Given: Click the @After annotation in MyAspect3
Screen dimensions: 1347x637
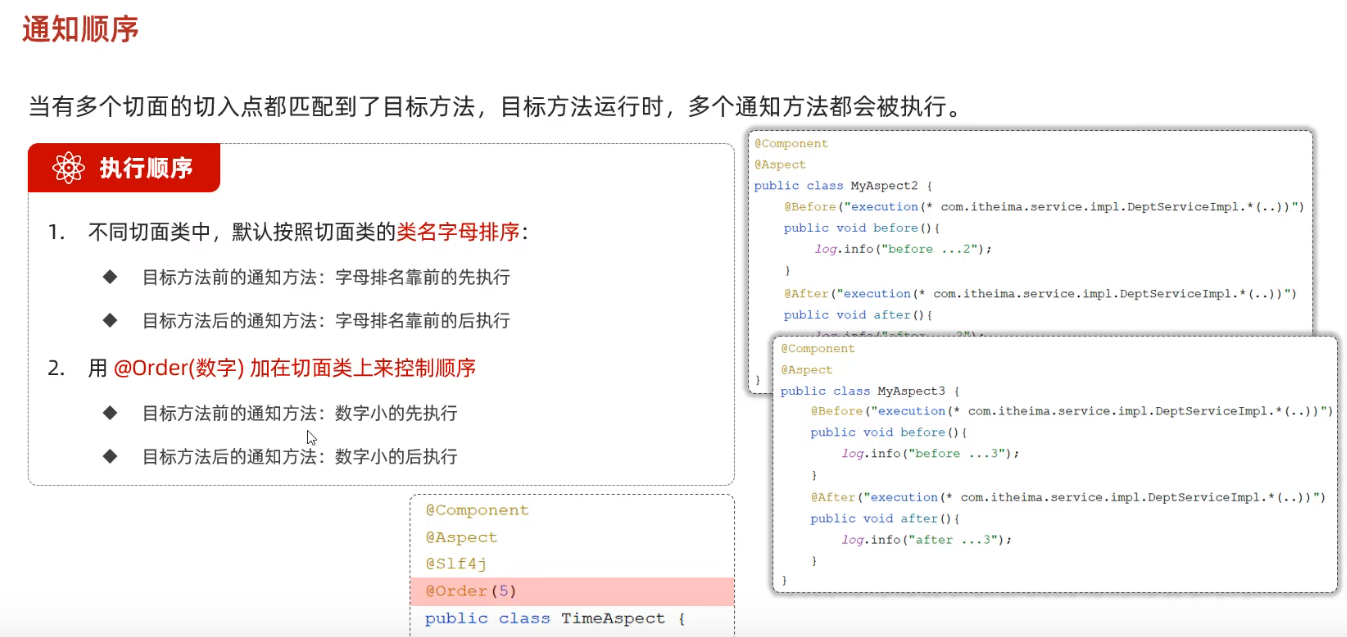Looking at the screenshot, I should (x=1068, y=497).
